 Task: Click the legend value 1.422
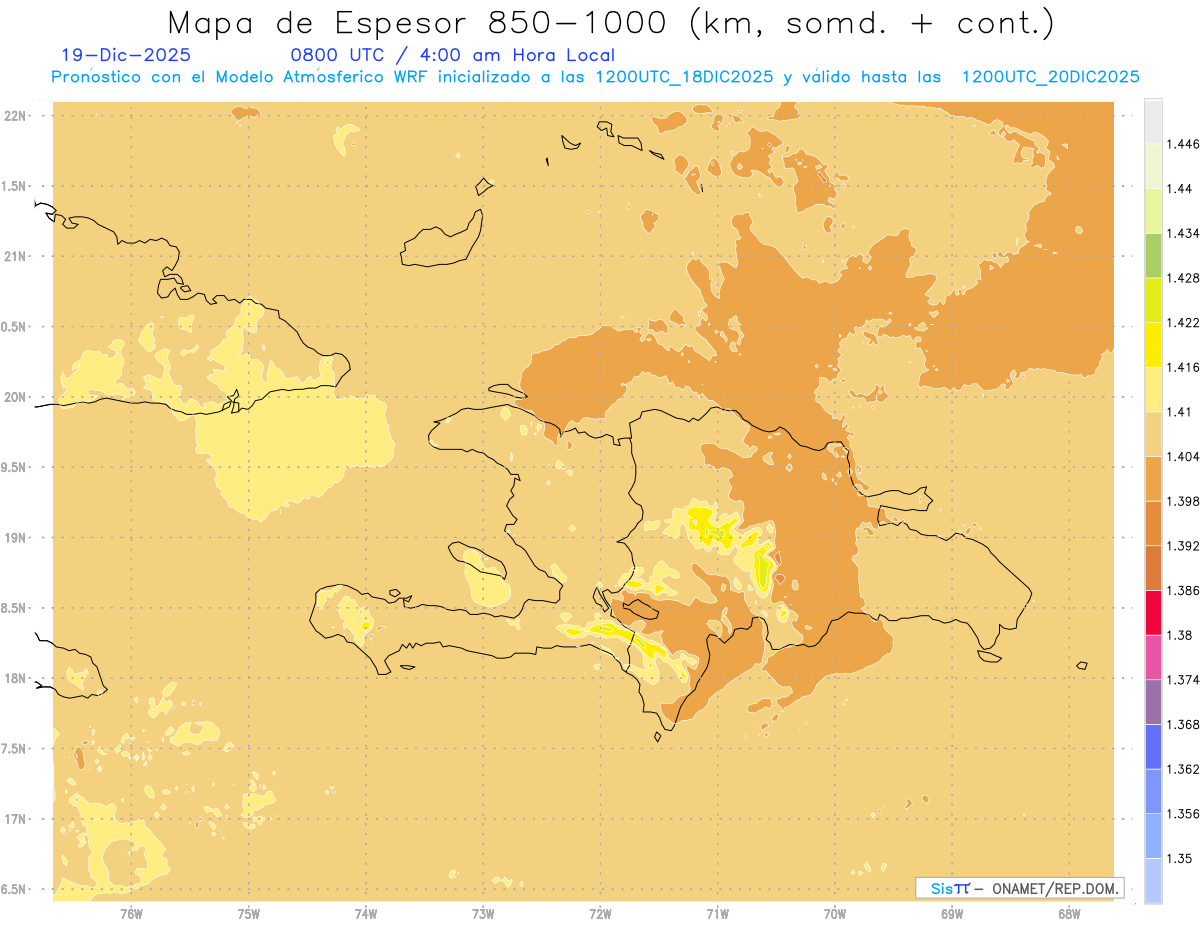click(1185, 323)
